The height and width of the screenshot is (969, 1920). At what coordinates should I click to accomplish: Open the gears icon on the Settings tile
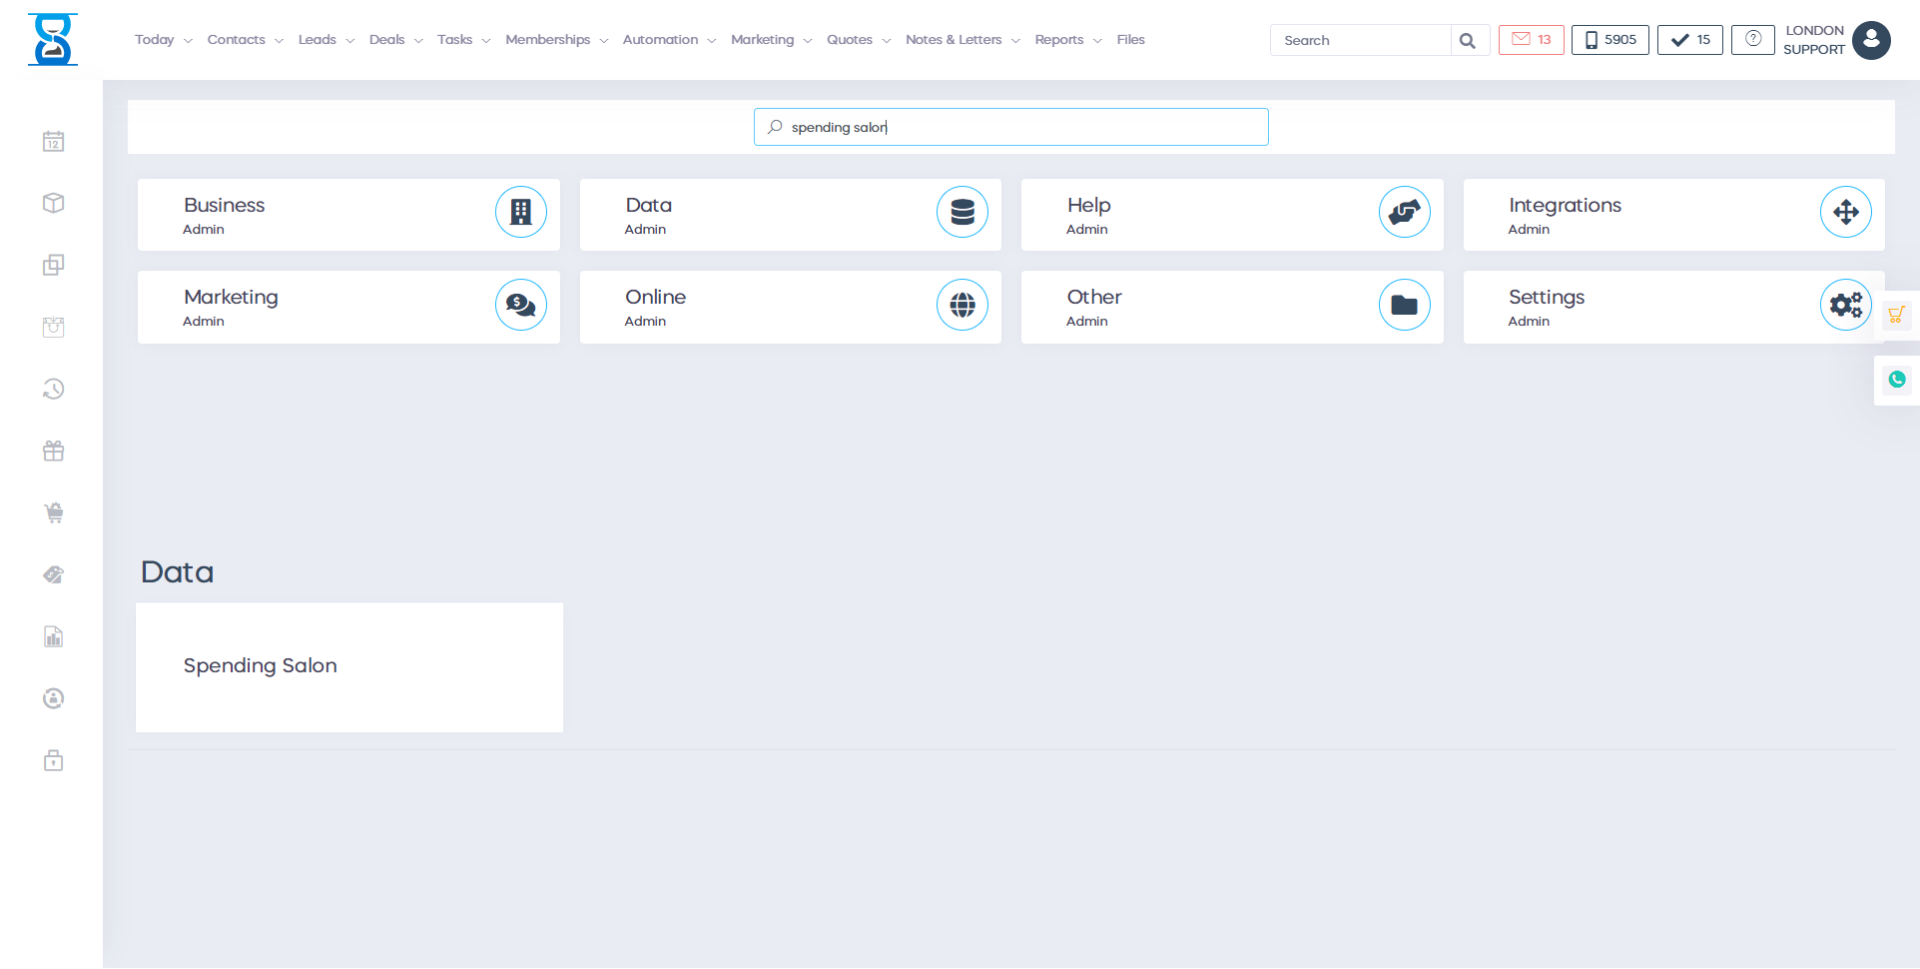(x=1846, y=305)
